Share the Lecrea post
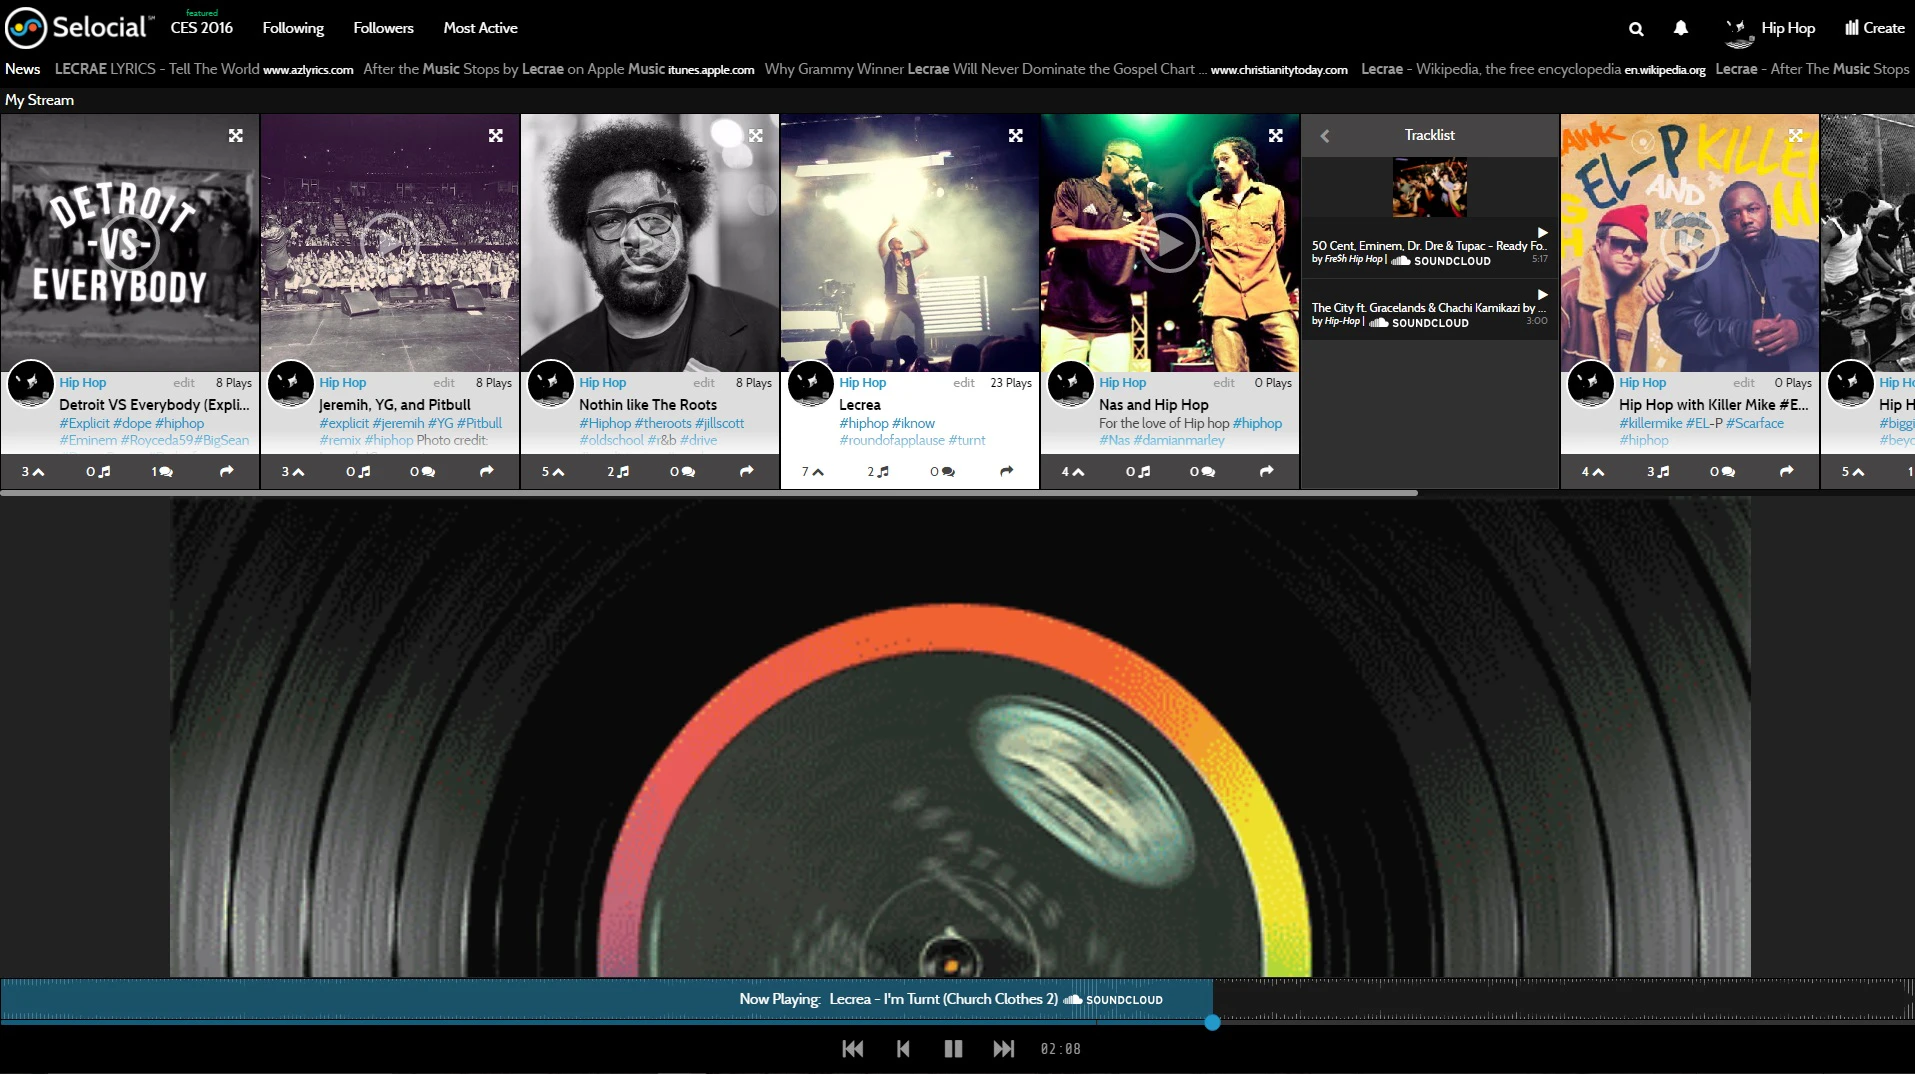This screenshot has width=1915, height=1074. click(1007, 471)
